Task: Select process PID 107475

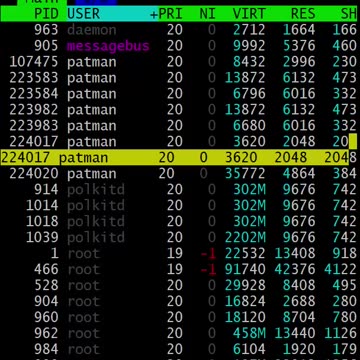Action: (x=180, y=62)
